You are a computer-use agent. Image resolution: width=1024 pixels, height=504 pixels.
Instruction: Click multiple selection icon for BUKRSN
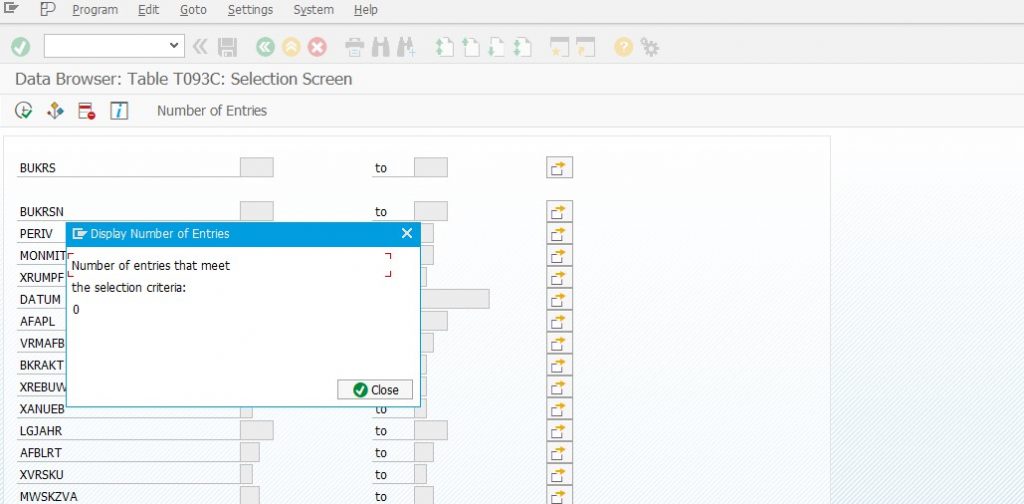point(559,212)
